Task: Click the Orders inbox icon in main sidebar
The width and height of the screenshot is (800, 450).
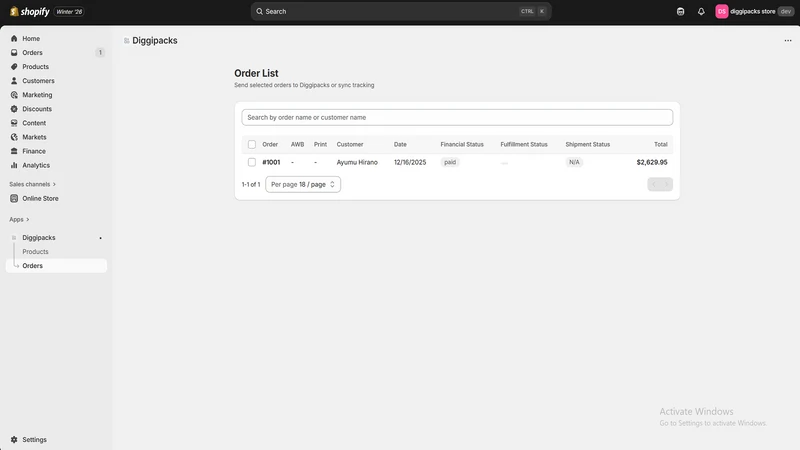Action: (14, 53)
